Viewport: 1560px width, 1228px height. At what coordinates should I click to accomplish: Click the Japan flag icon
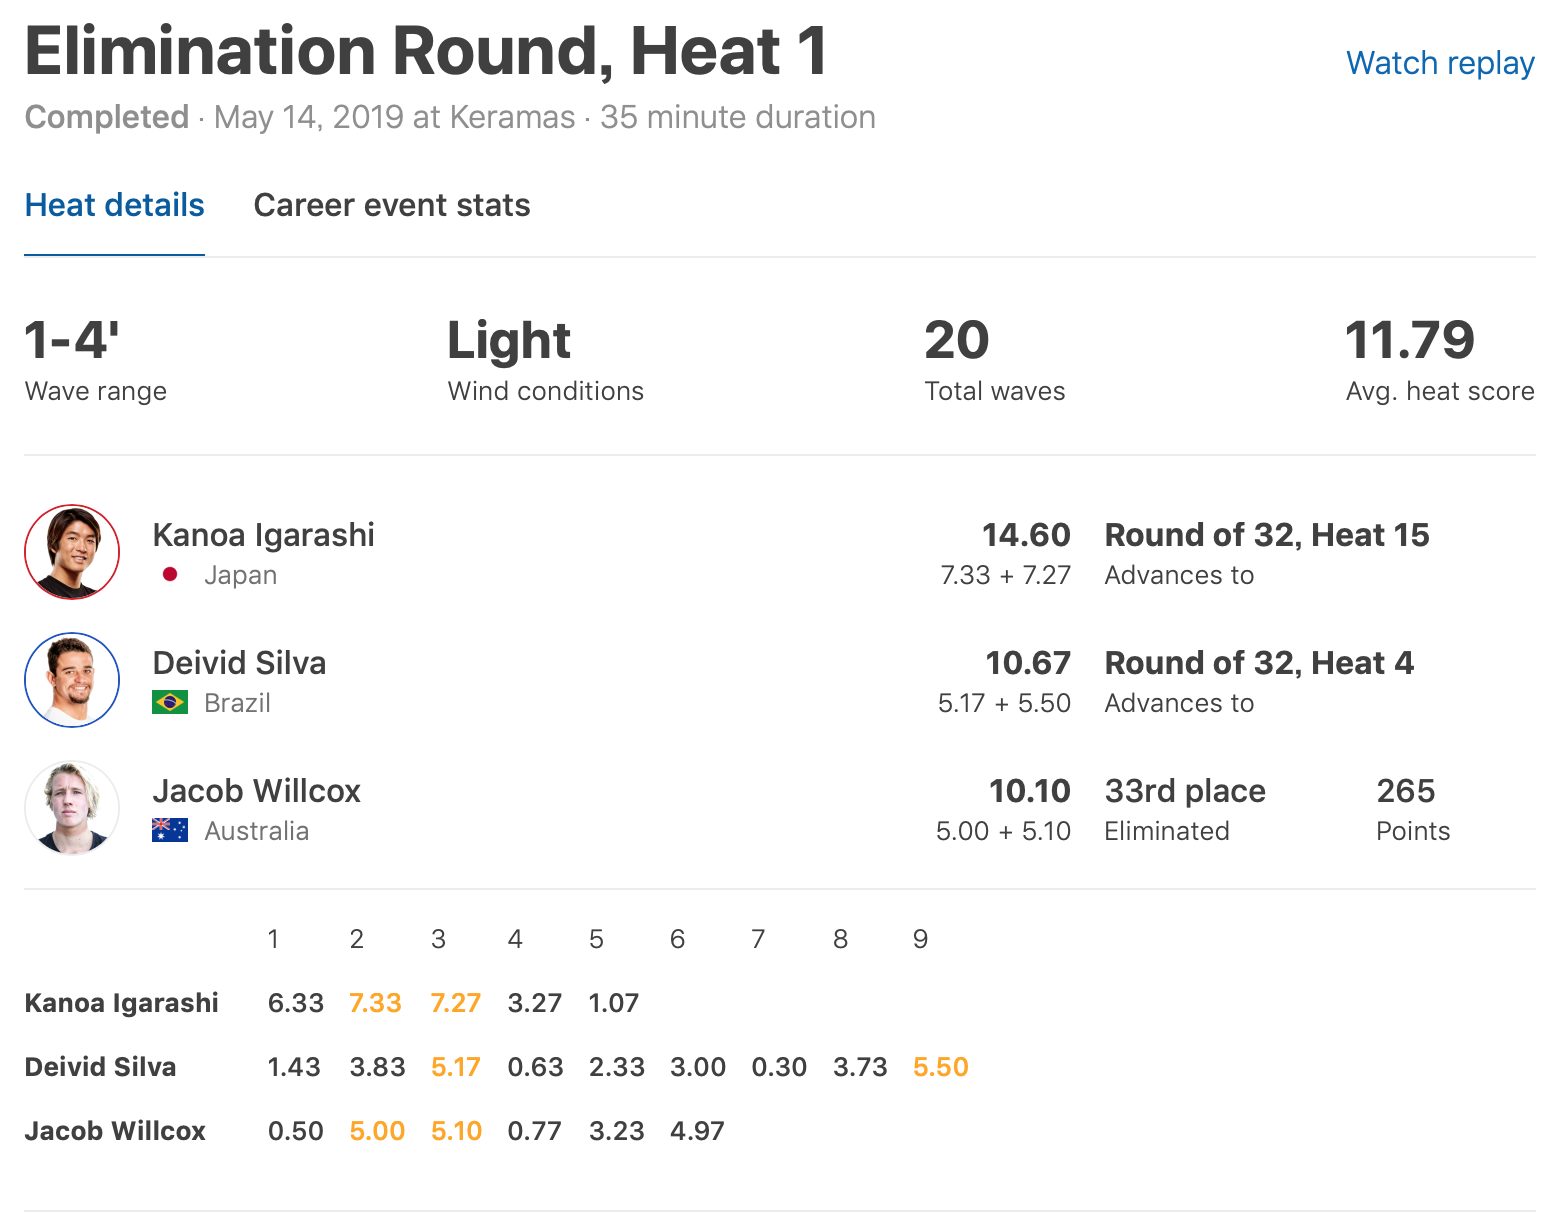pyautogui.click(x=170, y=575)
